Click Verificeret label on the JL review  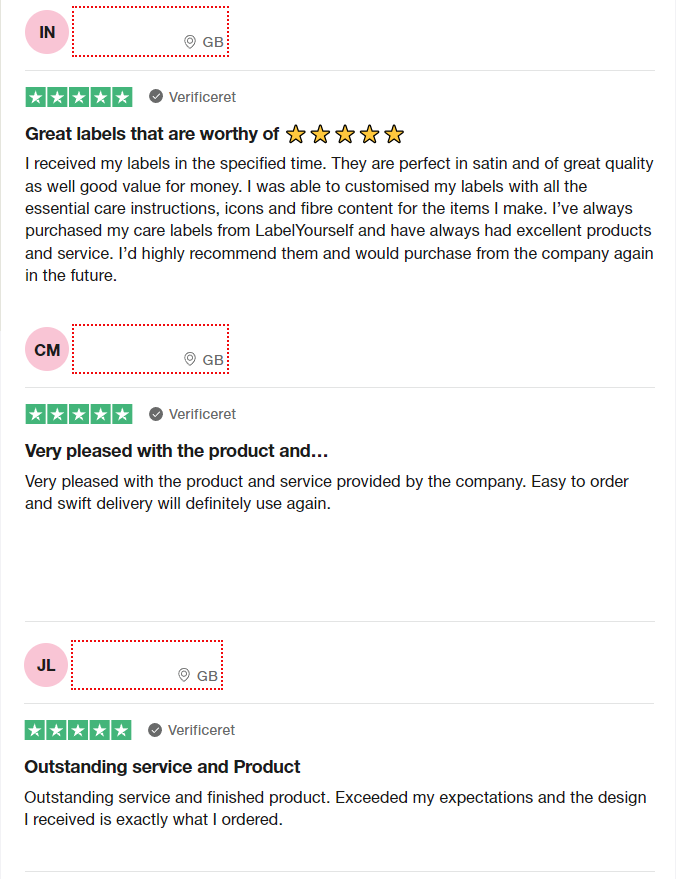pyautogui.click(x=201, y=730)
